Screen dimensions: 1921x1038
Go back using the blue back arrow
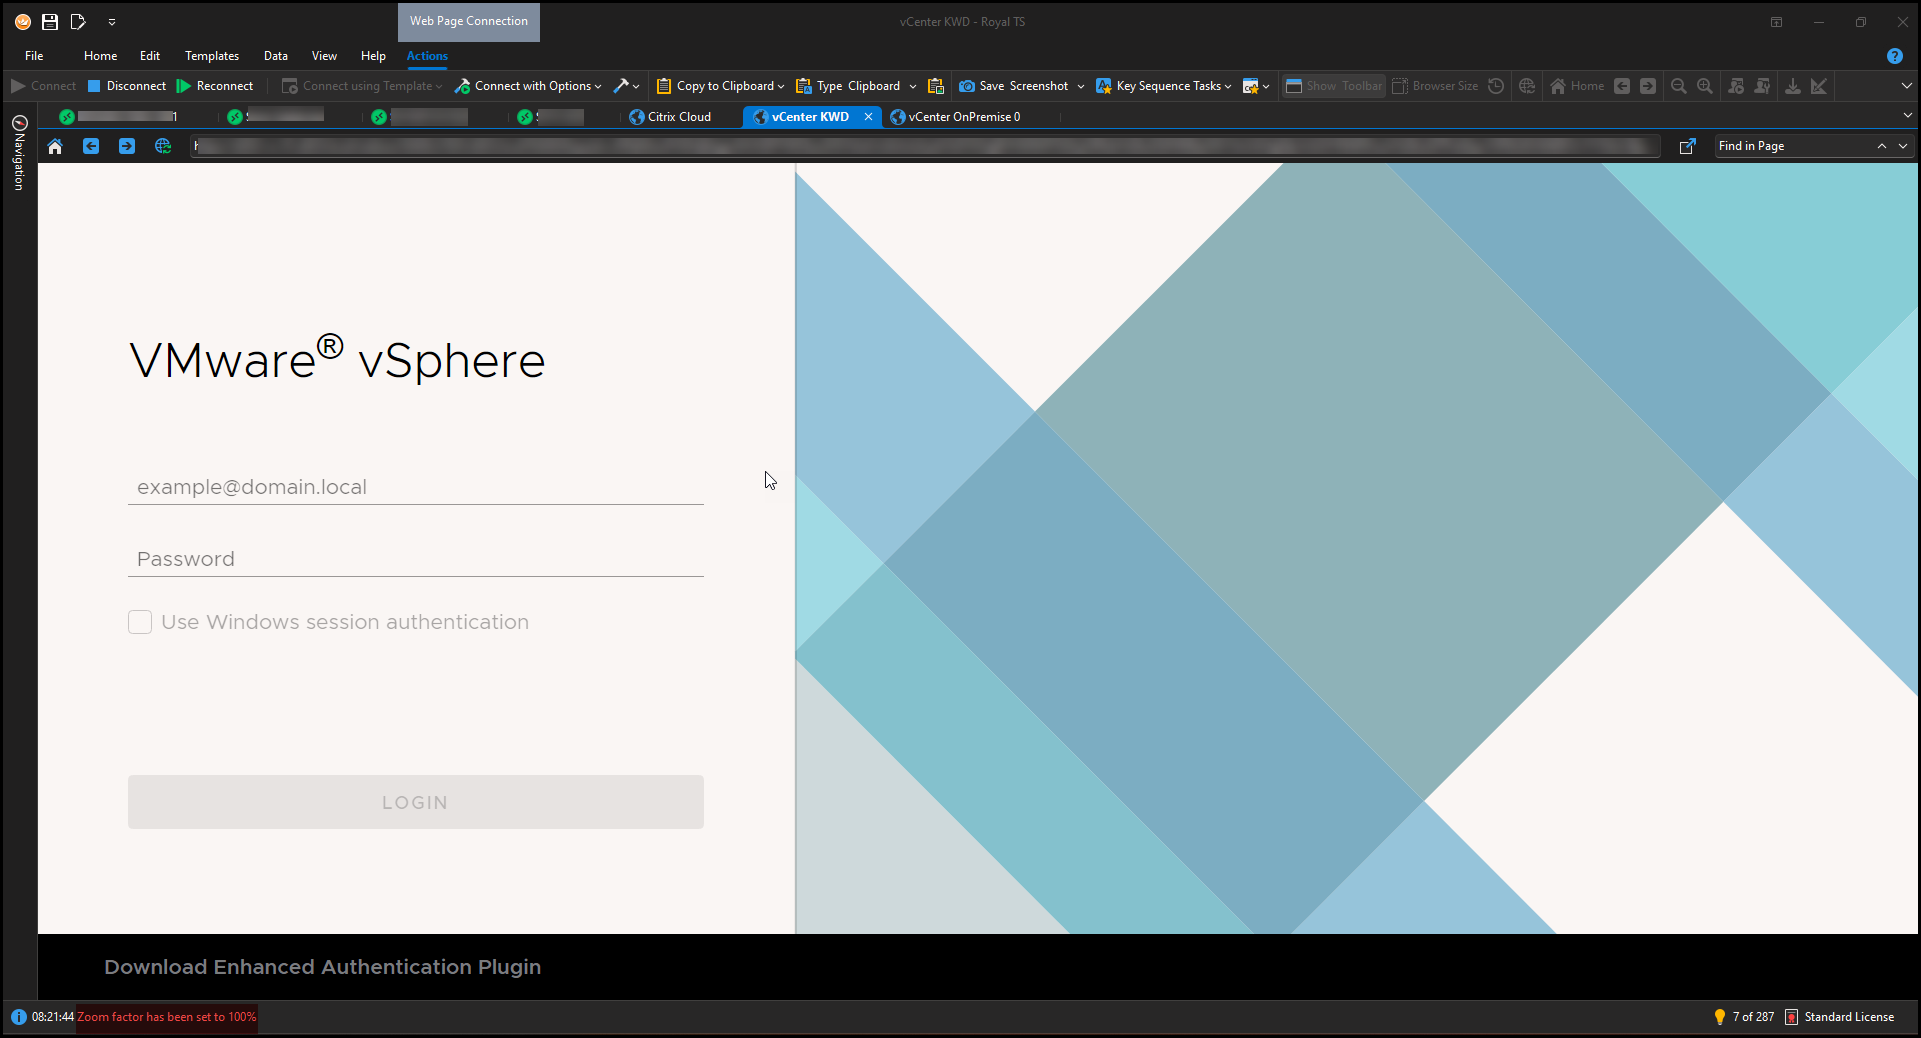click(x=91, y=146)
